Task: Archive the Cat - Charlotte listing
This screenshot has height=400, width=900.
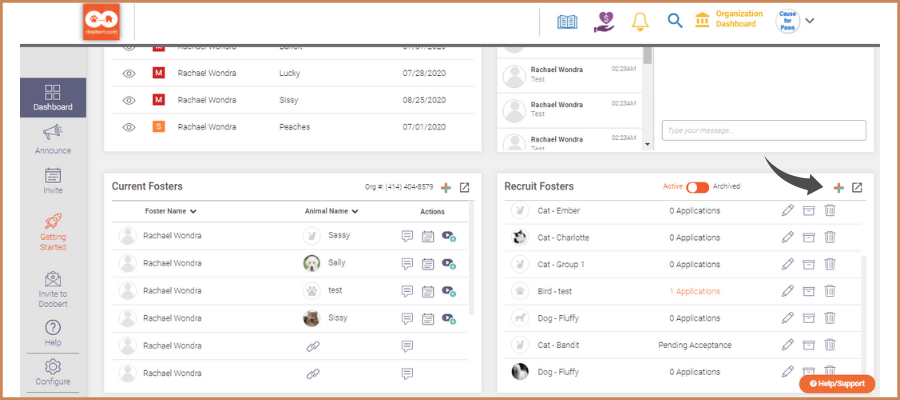Action: tap(808, 237)
